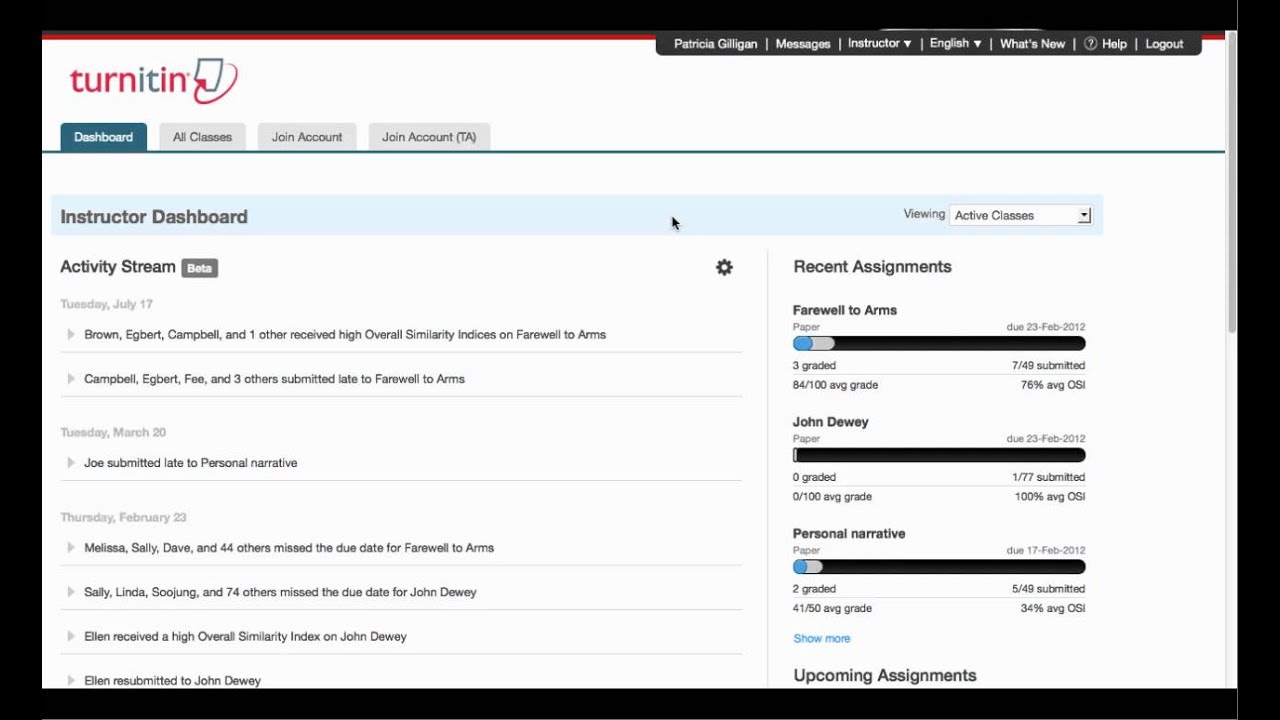The height and width of the screenshot is (720, 1280).
Task: Click the '0/100 avg grade' text
Action: [x=832, y=497]
